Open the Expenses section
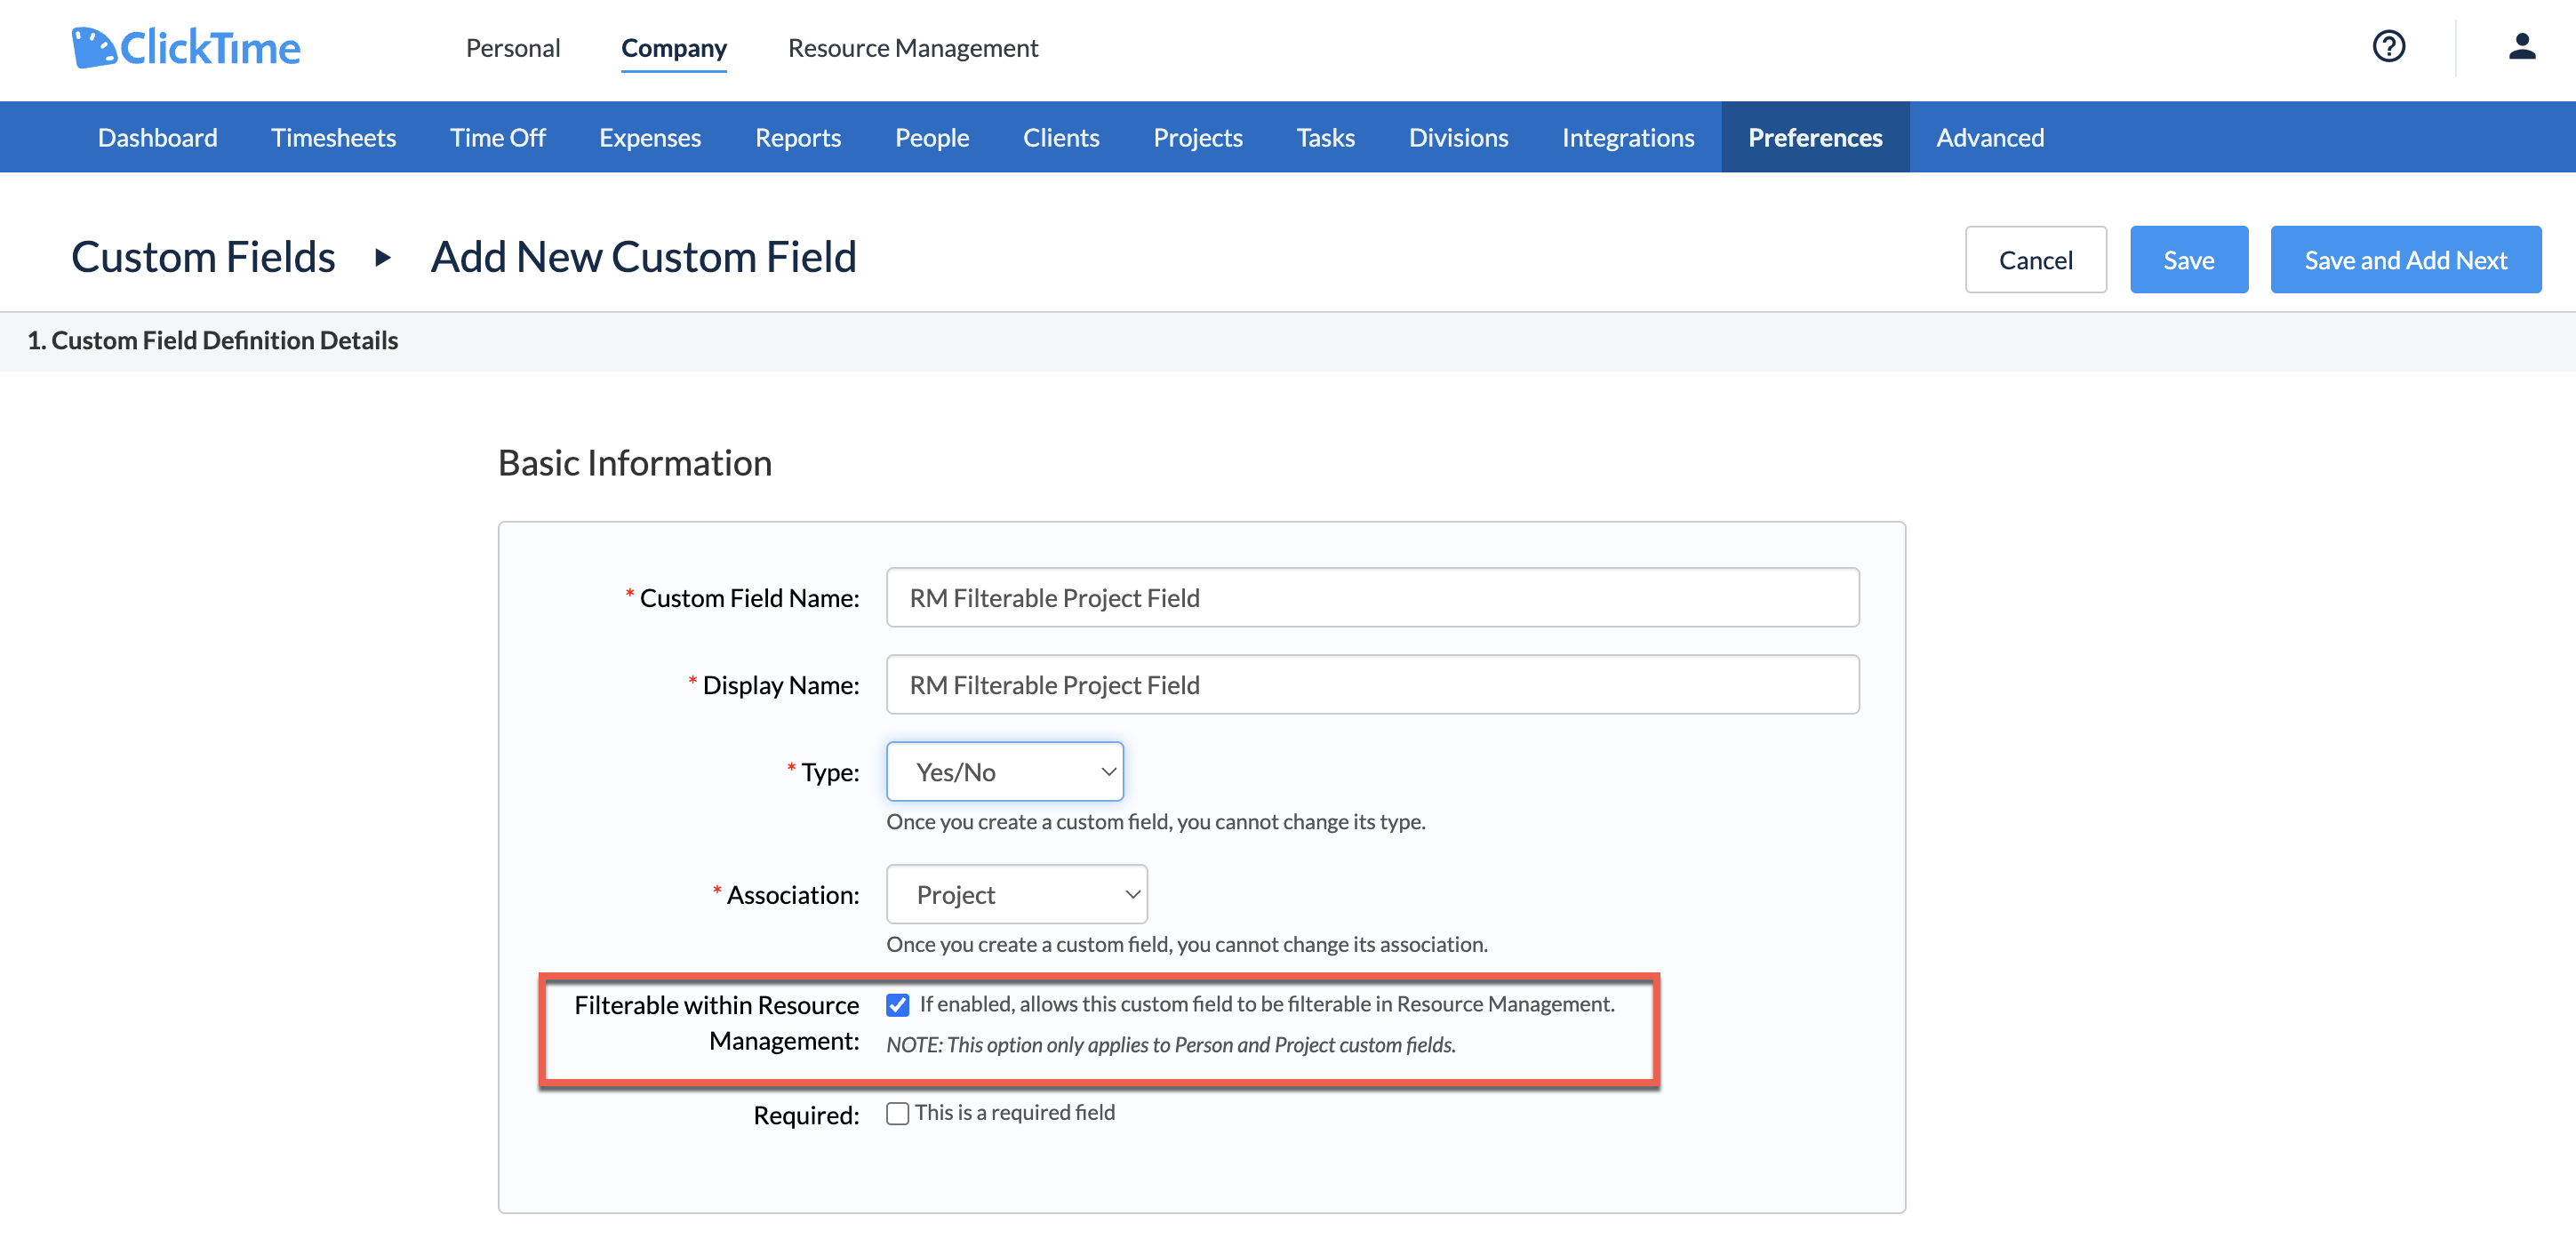Image resolution: width=2576 pixels, height=1239 pixels. coord(649,137)
